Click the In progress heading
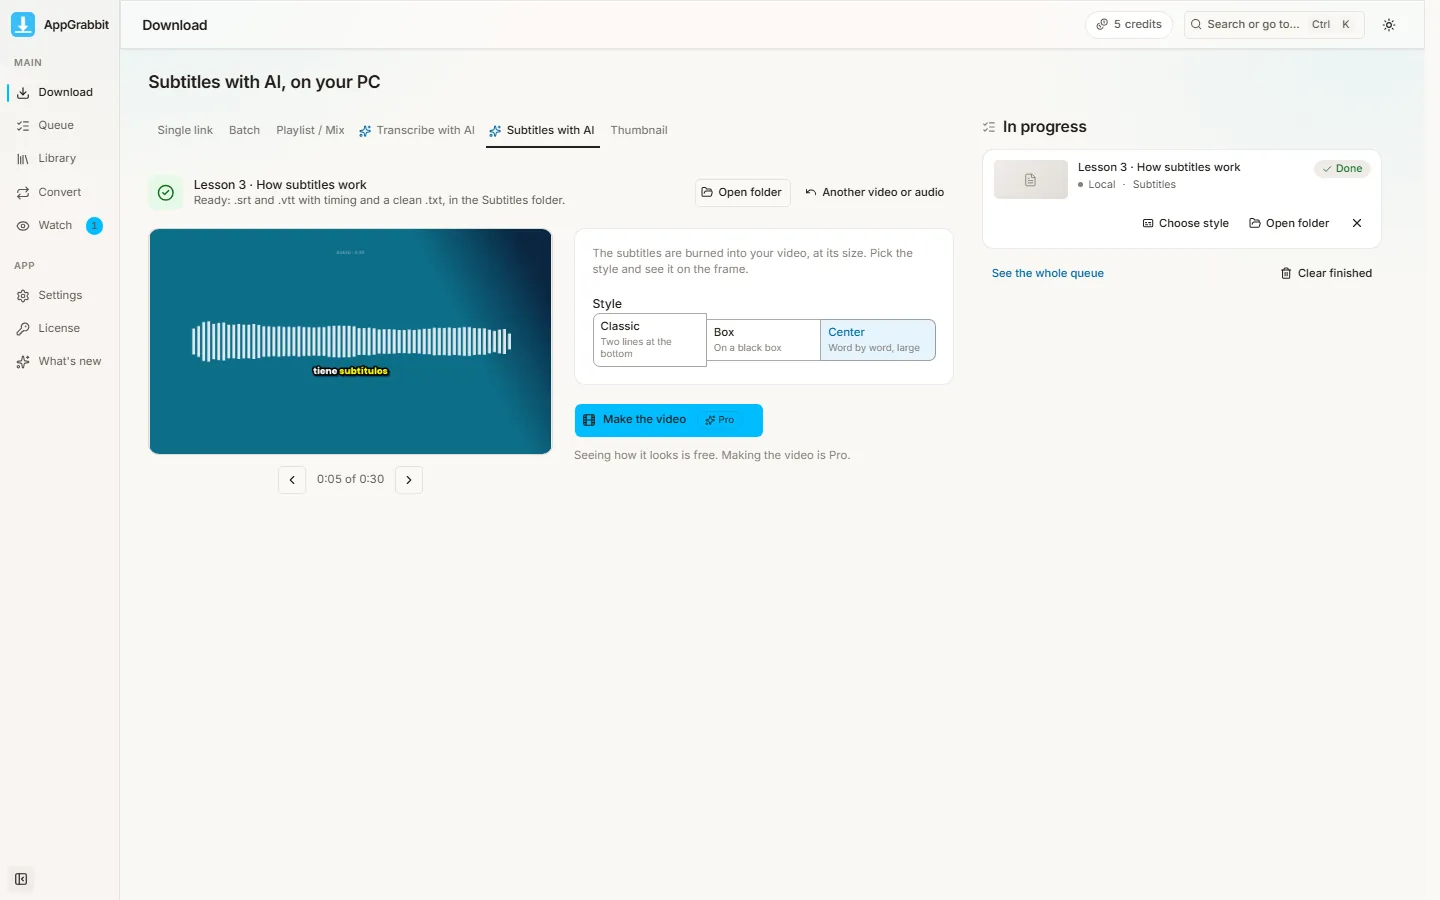Viewport: 1440px width, 900px height. [x=1044, y=127]
